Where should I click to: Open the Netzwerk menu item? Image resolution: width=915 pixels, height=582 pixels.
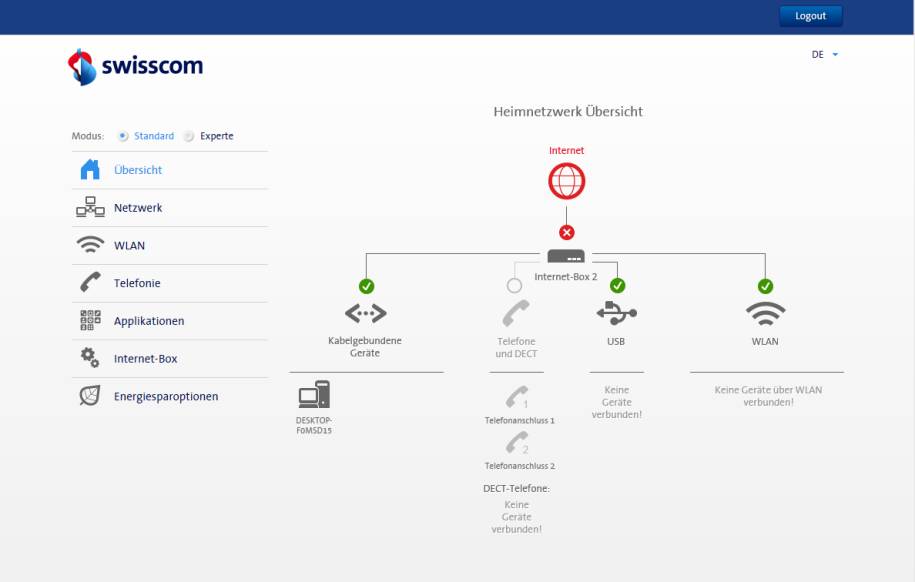point(170,208)
